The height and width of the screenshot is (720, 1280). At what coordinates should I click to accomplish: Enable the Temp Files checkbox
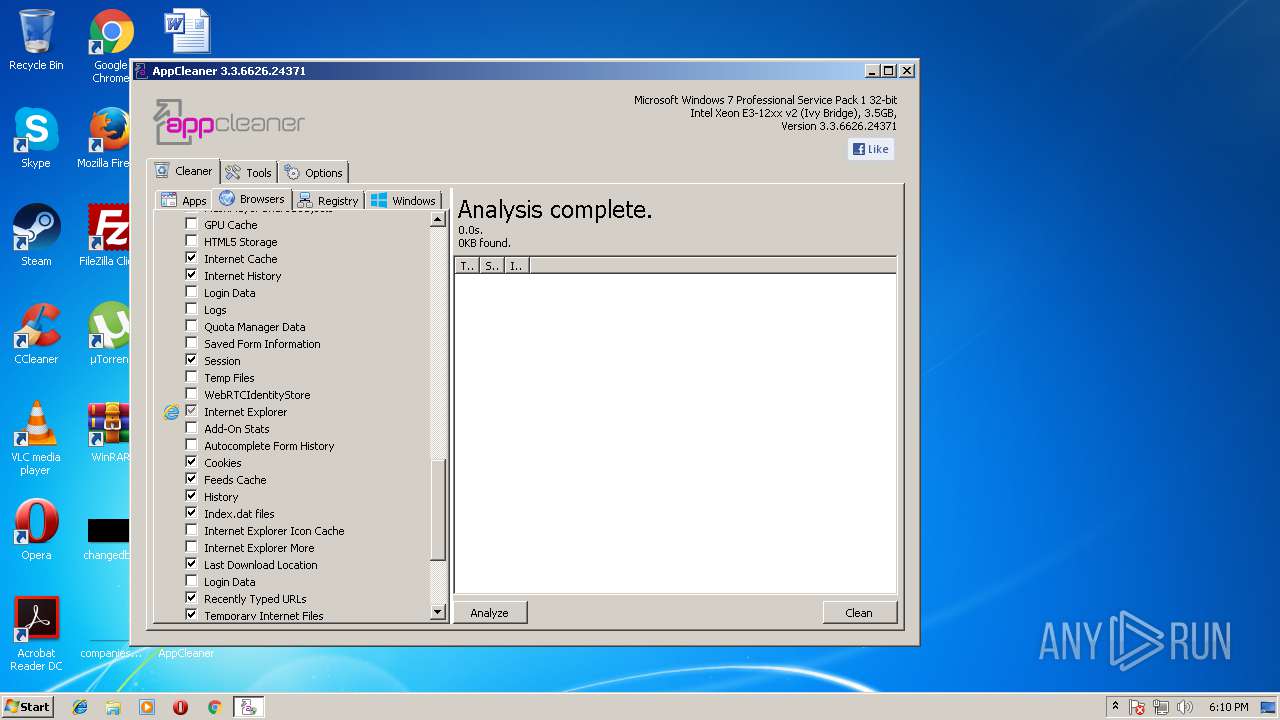191,378
